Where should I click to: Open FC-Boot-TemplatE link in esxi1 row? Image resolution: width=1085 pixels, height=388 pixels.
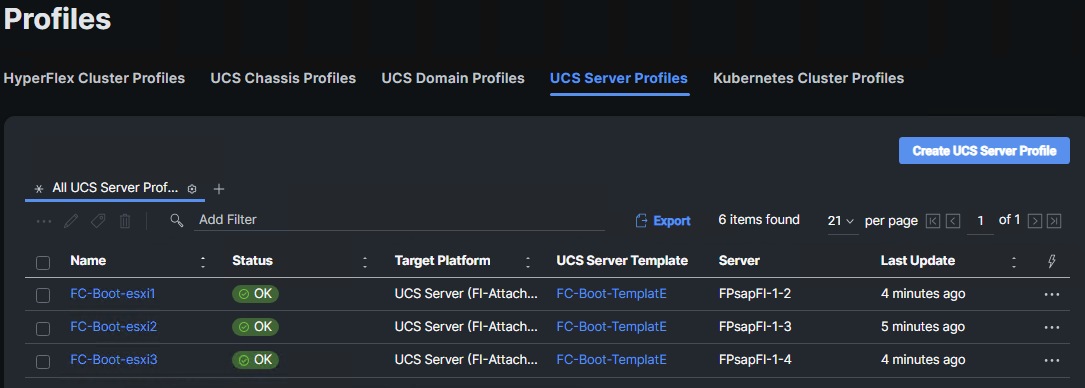pos(612,294)
